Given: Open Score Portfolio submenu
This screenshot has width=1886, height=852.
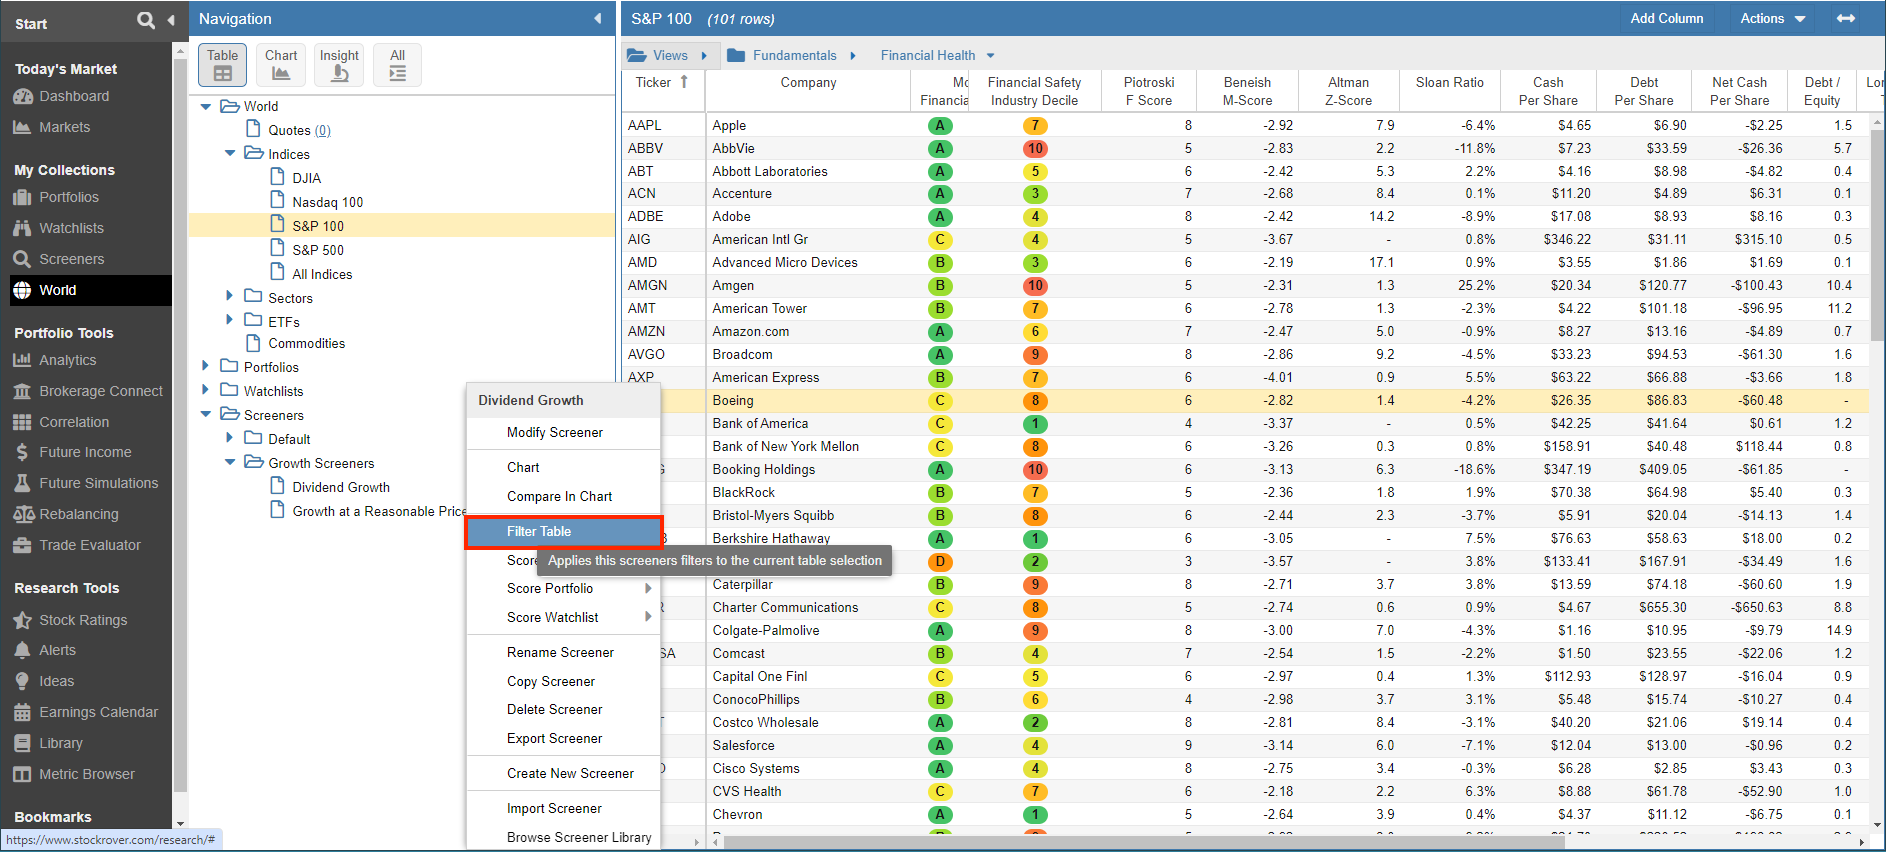Looking at the screenshot, I should tap(563, 589).
